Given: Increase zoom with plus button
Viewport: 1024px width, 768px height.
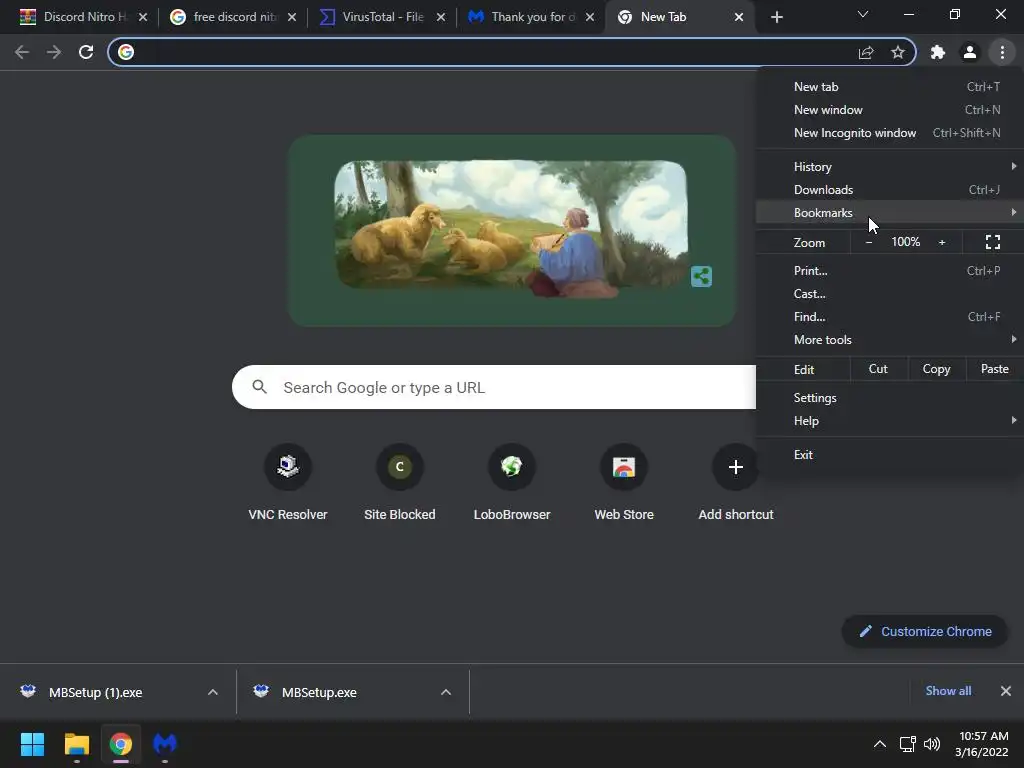Looking at the screenshot, I should coord(942,242).
